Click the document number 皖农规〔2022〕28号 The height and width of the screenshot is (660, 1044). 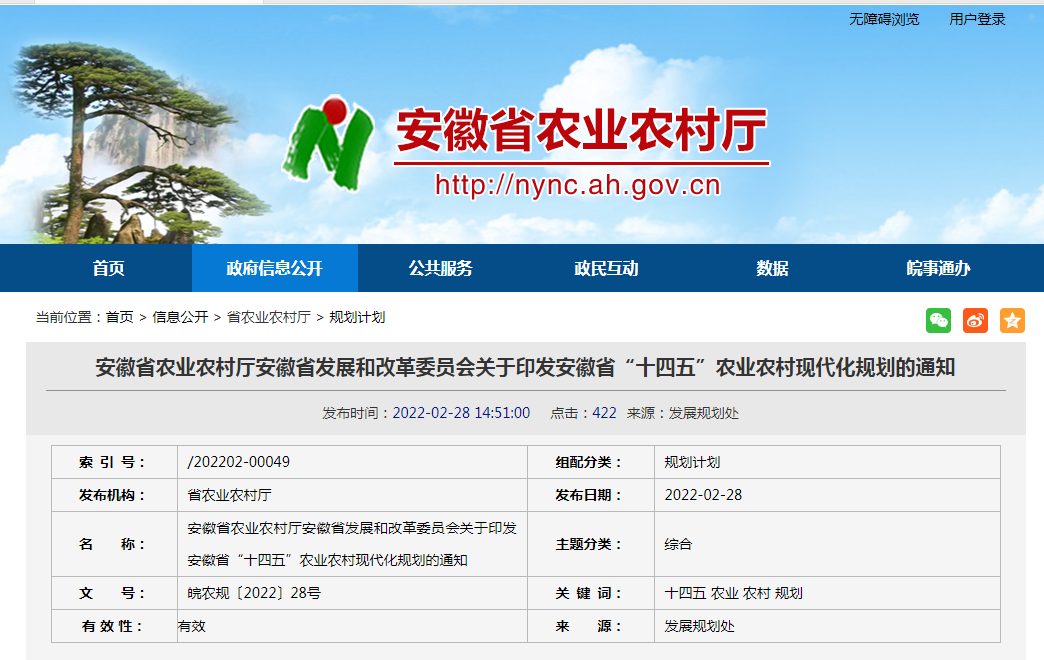pyautogui.click(x=254, y=593)
